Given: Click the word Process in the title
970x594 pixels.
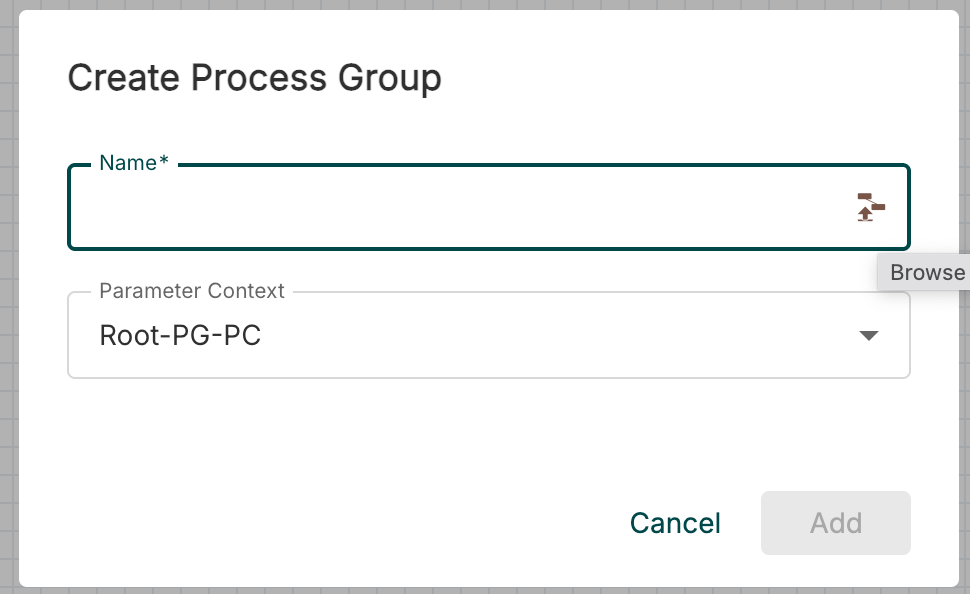Looking at the screenshot, I should click(x=253, y=78).
